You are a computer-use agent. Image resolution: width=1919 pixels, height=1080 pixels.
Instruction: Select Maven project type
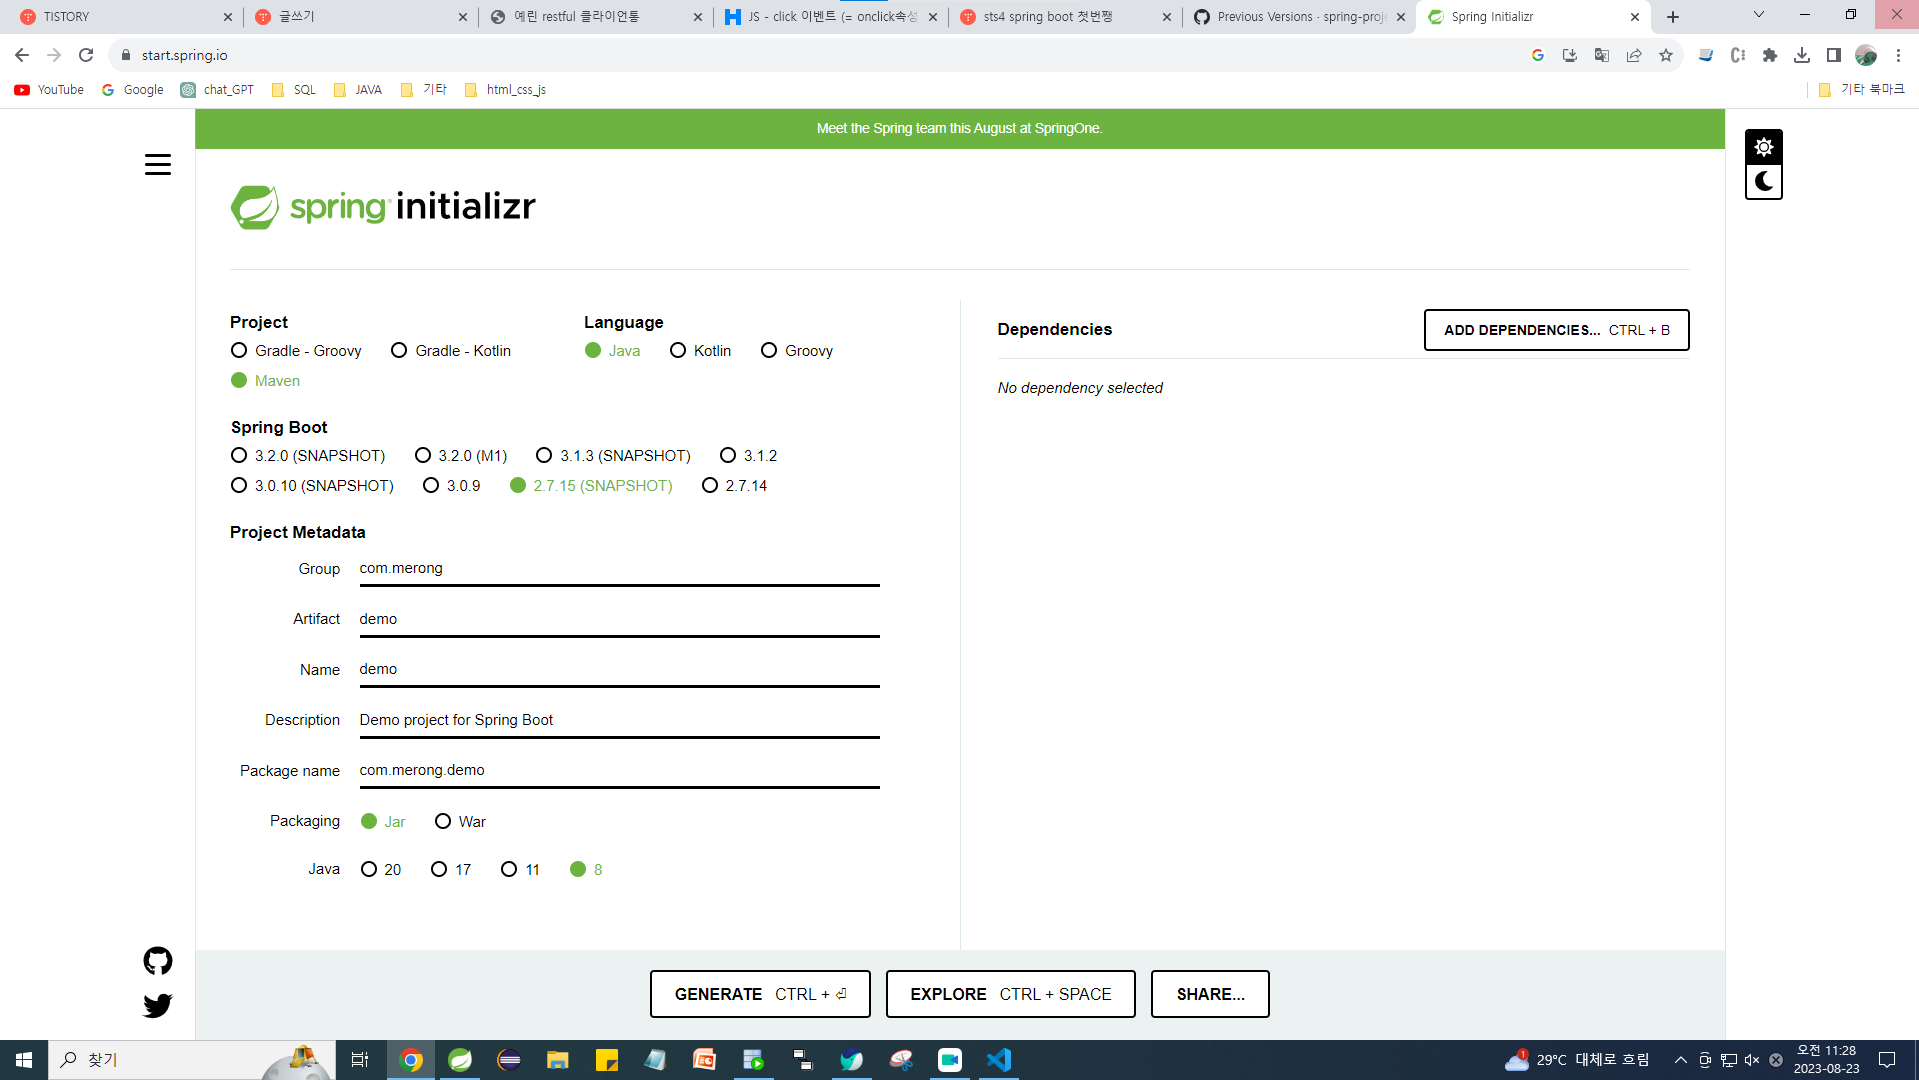(266, 381)
